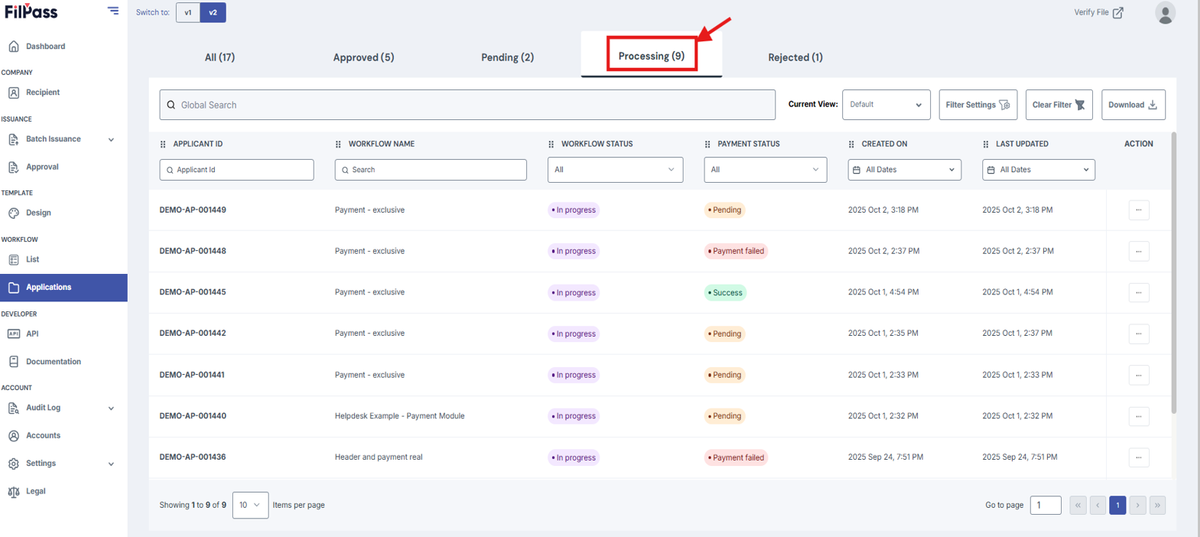
Task: Grab the Workflow Status column drag handle
Action: tap(552, 144)
